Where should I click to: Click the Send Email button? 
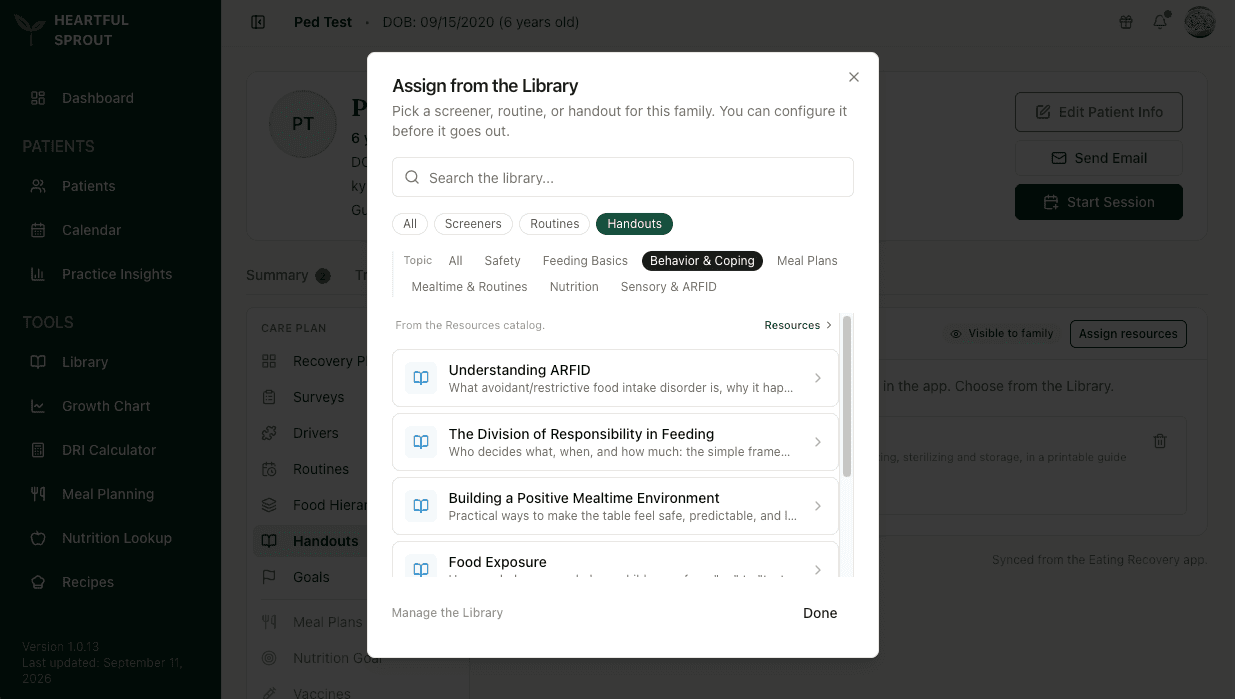1099,158
